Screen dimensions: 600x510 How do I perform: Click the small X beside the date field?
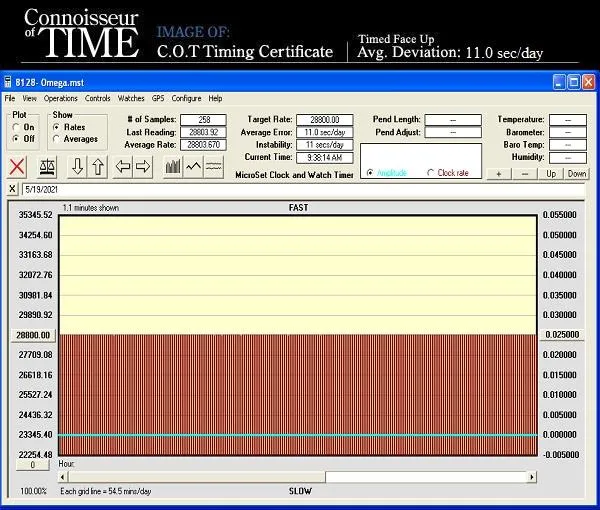coord(12,189)
